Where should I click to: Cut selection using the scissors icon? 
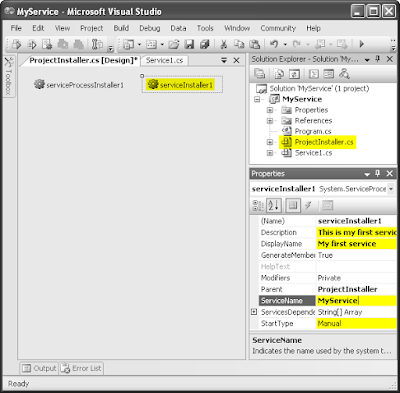tap(224, 44)
